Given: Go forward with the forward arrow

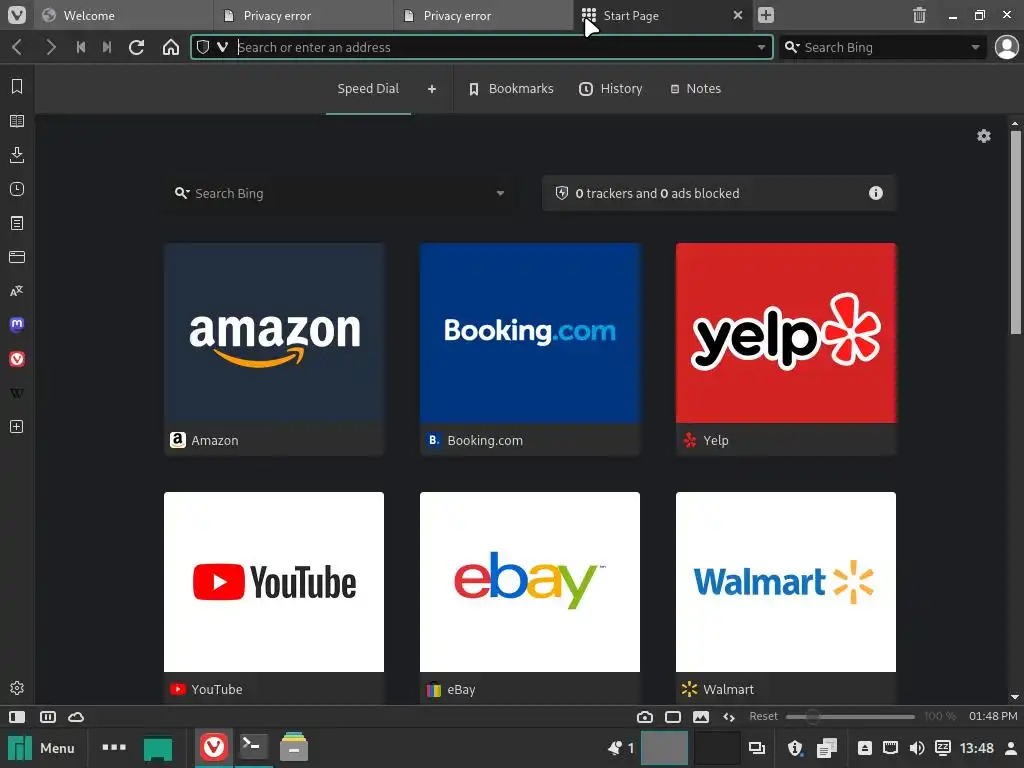Looking at the screenshot, I should [x=50, y=47].
